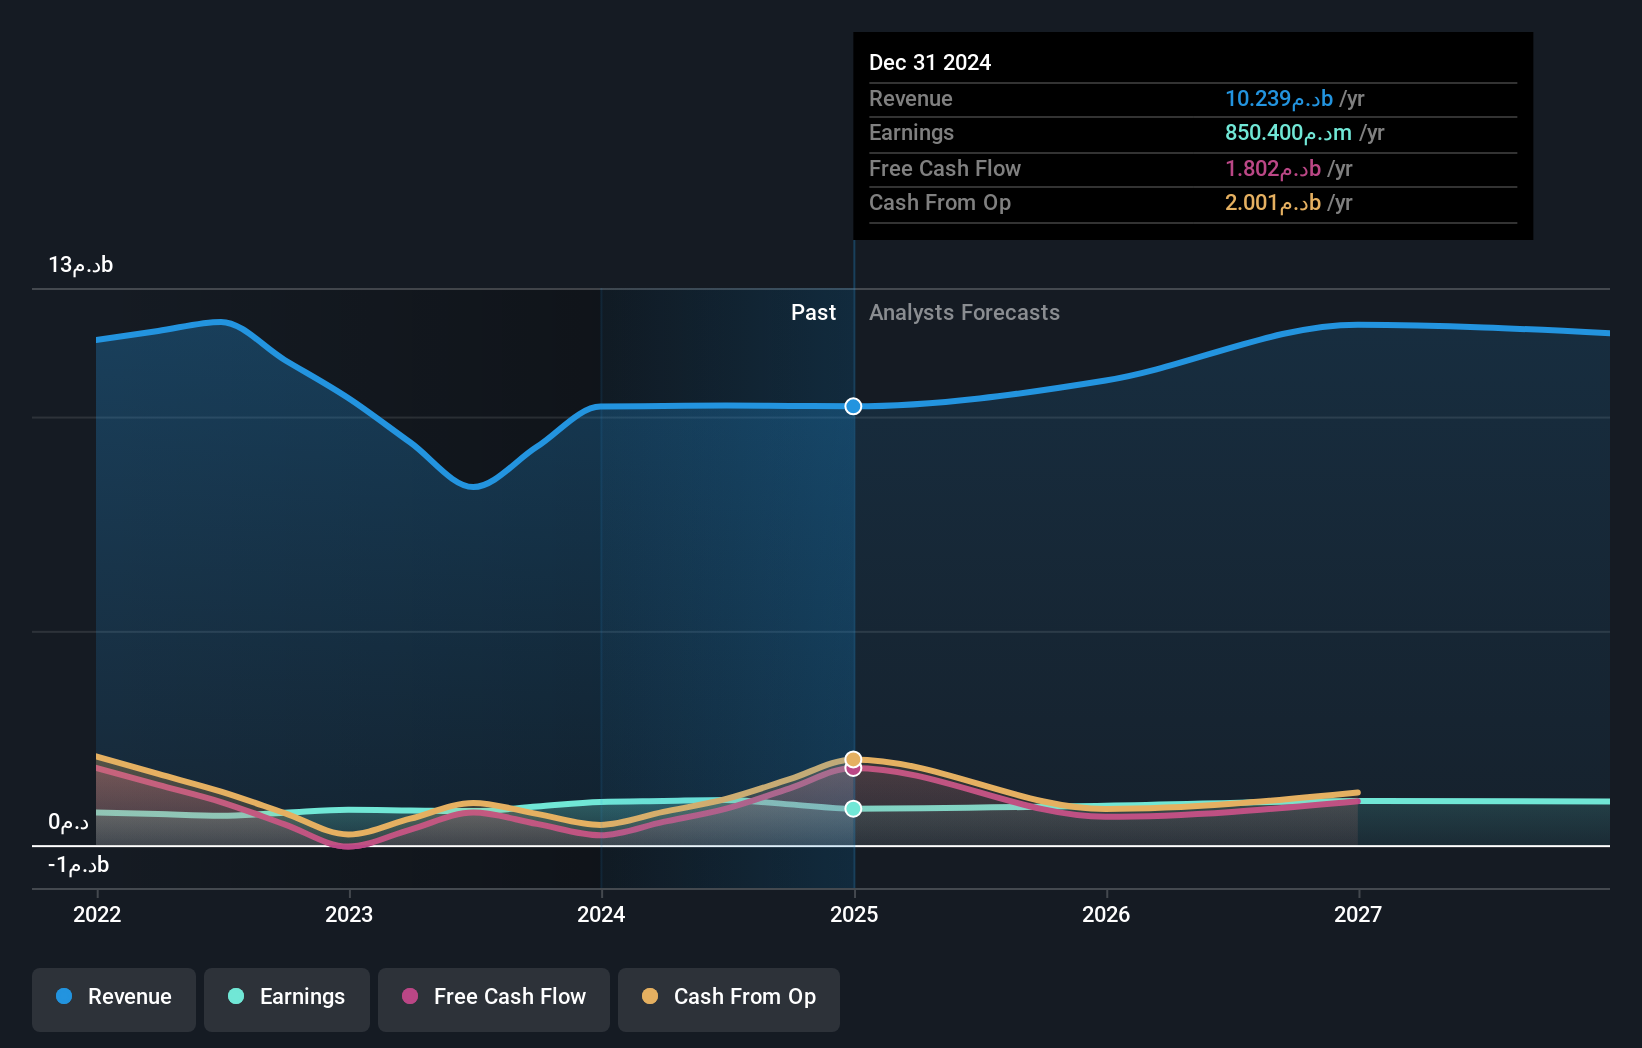
Task: Click the 13 y-axis top label
Action: [81, 264]
